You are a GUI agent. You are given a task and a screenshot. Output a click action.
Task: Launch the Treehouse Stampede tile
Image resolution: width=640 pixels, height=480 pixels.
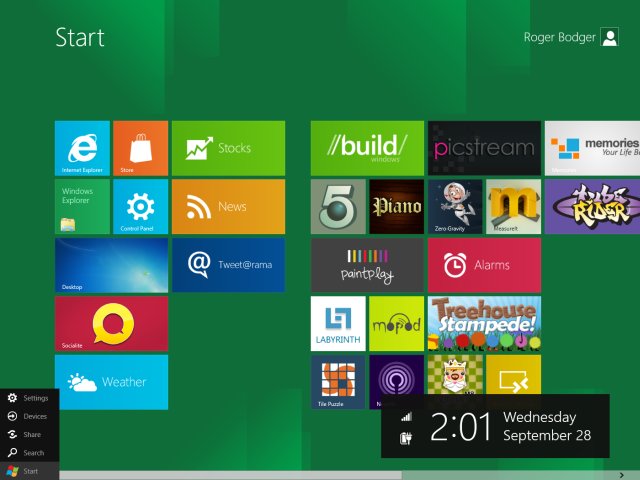[x=484, y=324]
